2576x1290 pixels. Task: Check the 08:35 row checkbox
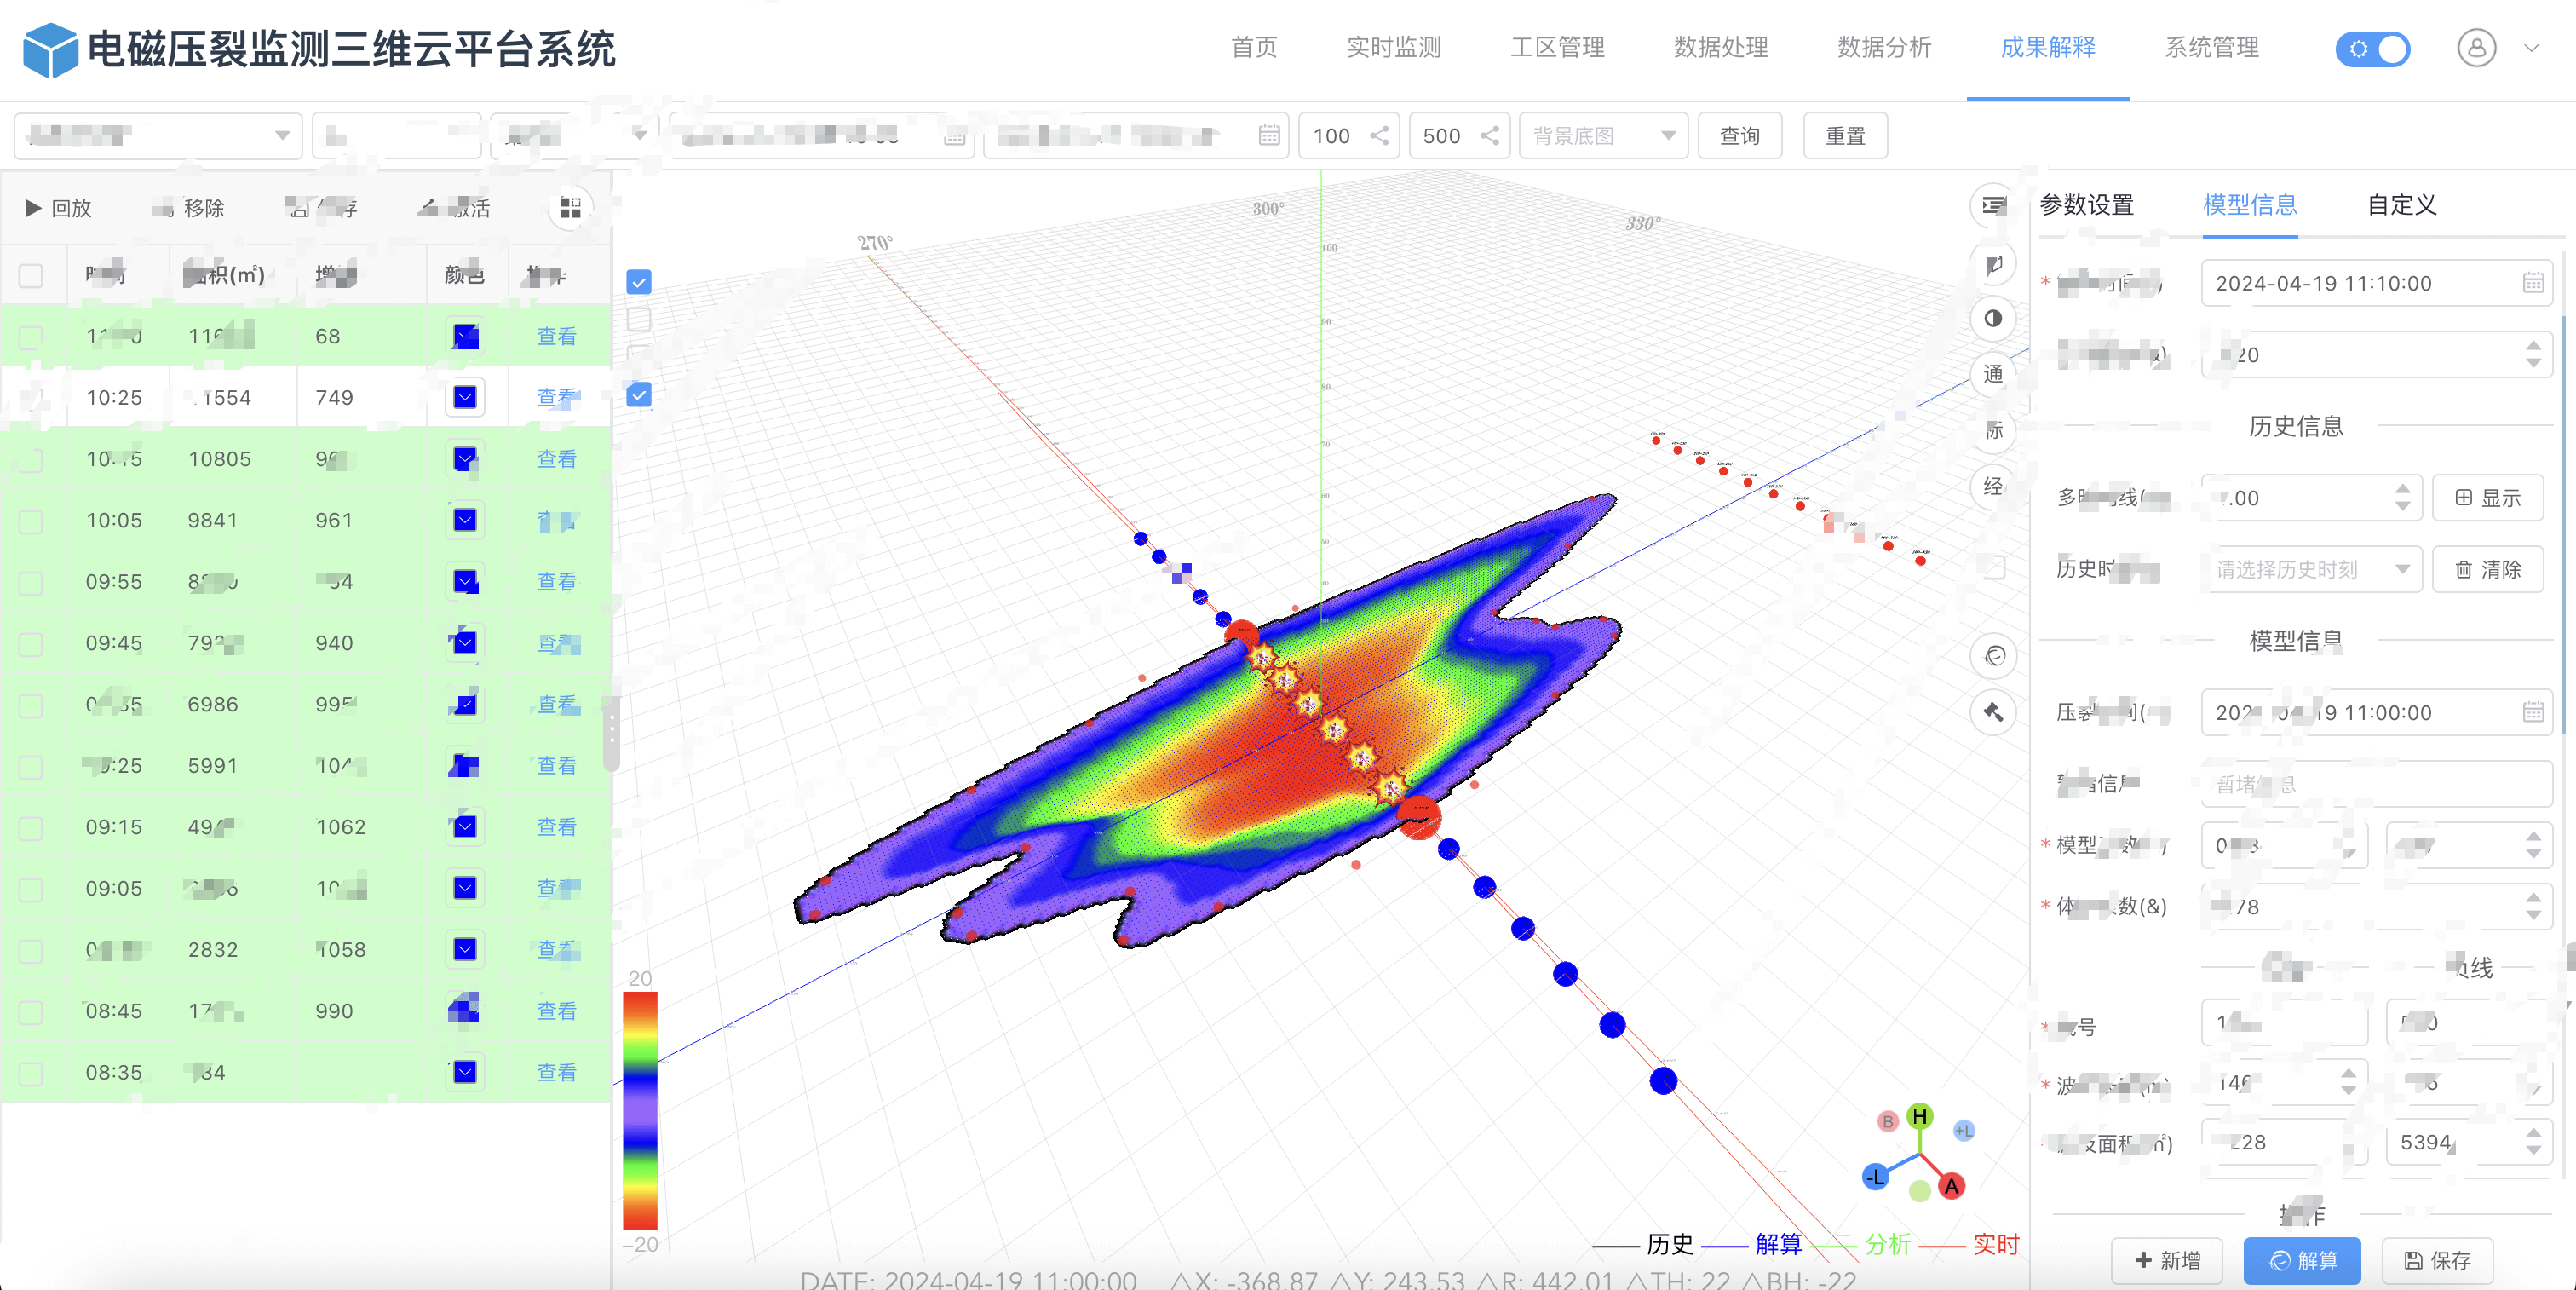tap(31, 1073)
